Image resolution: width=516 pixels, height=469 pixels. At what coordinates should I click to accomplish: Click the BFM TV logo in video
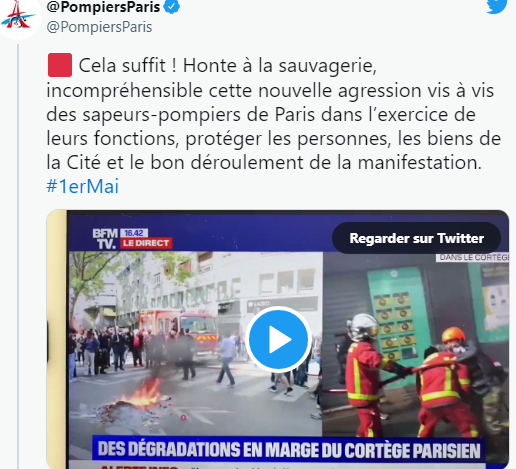click(105, 239)
